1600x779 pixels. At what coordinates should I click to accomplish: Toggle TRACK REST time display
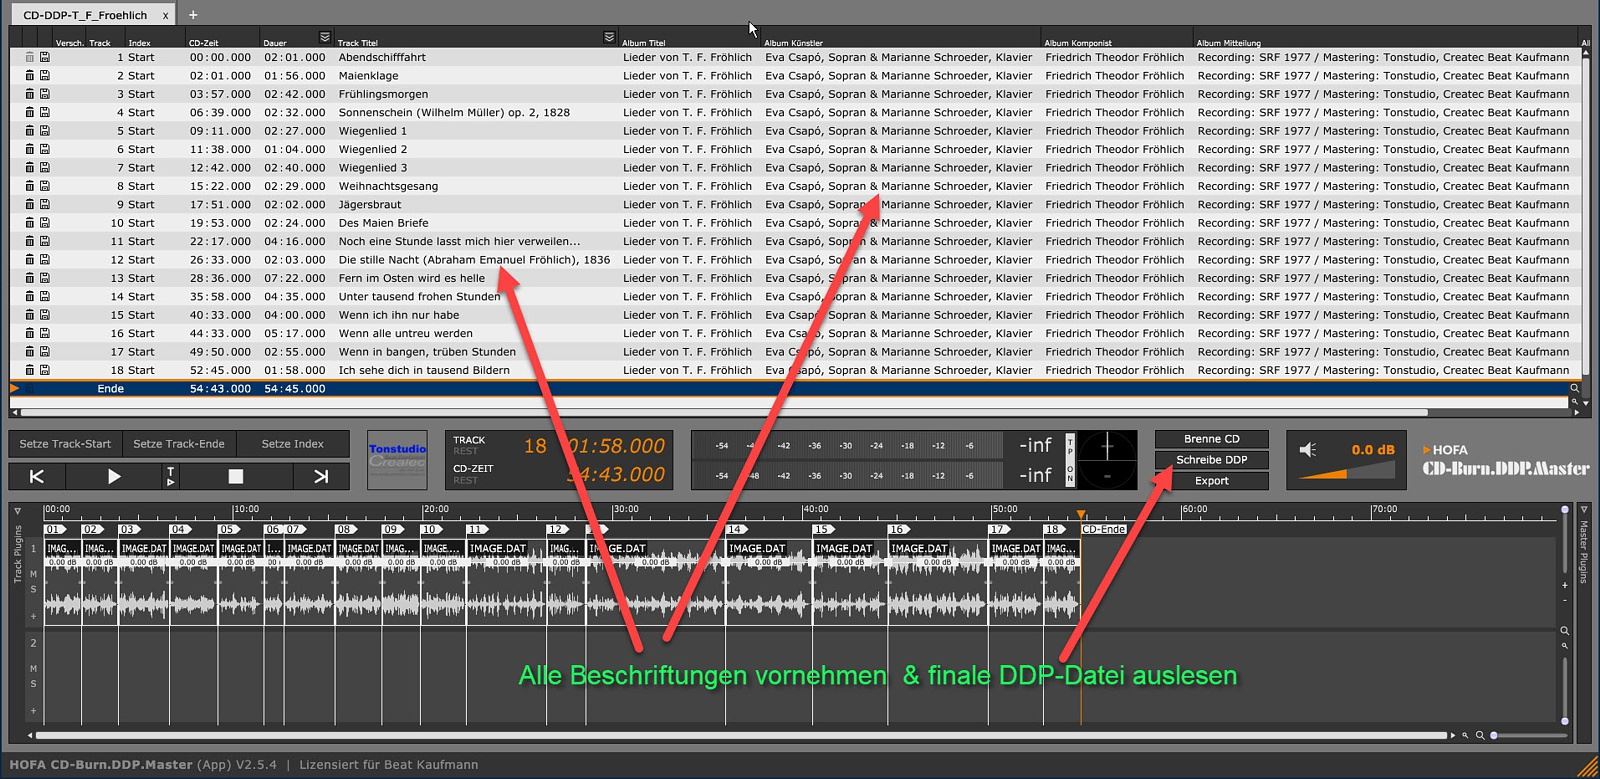(x=465, y=451)
